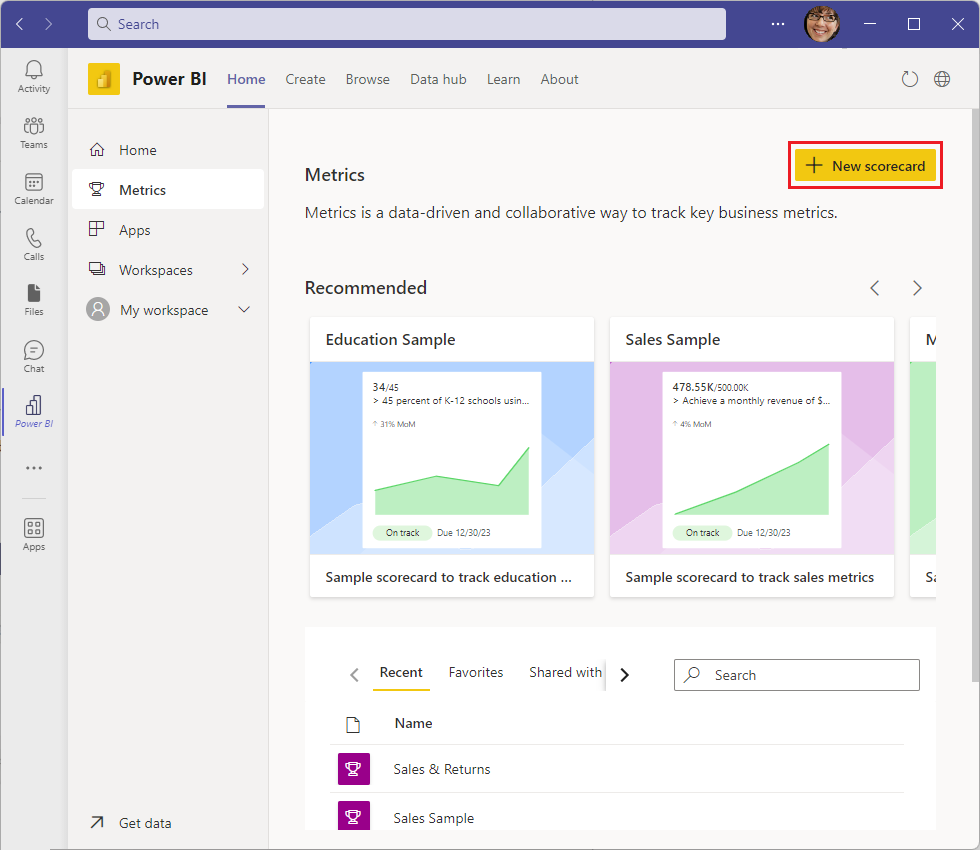Move list tabs left with chevron
This screenshot has width=980, height=850.
pos(354,675)
